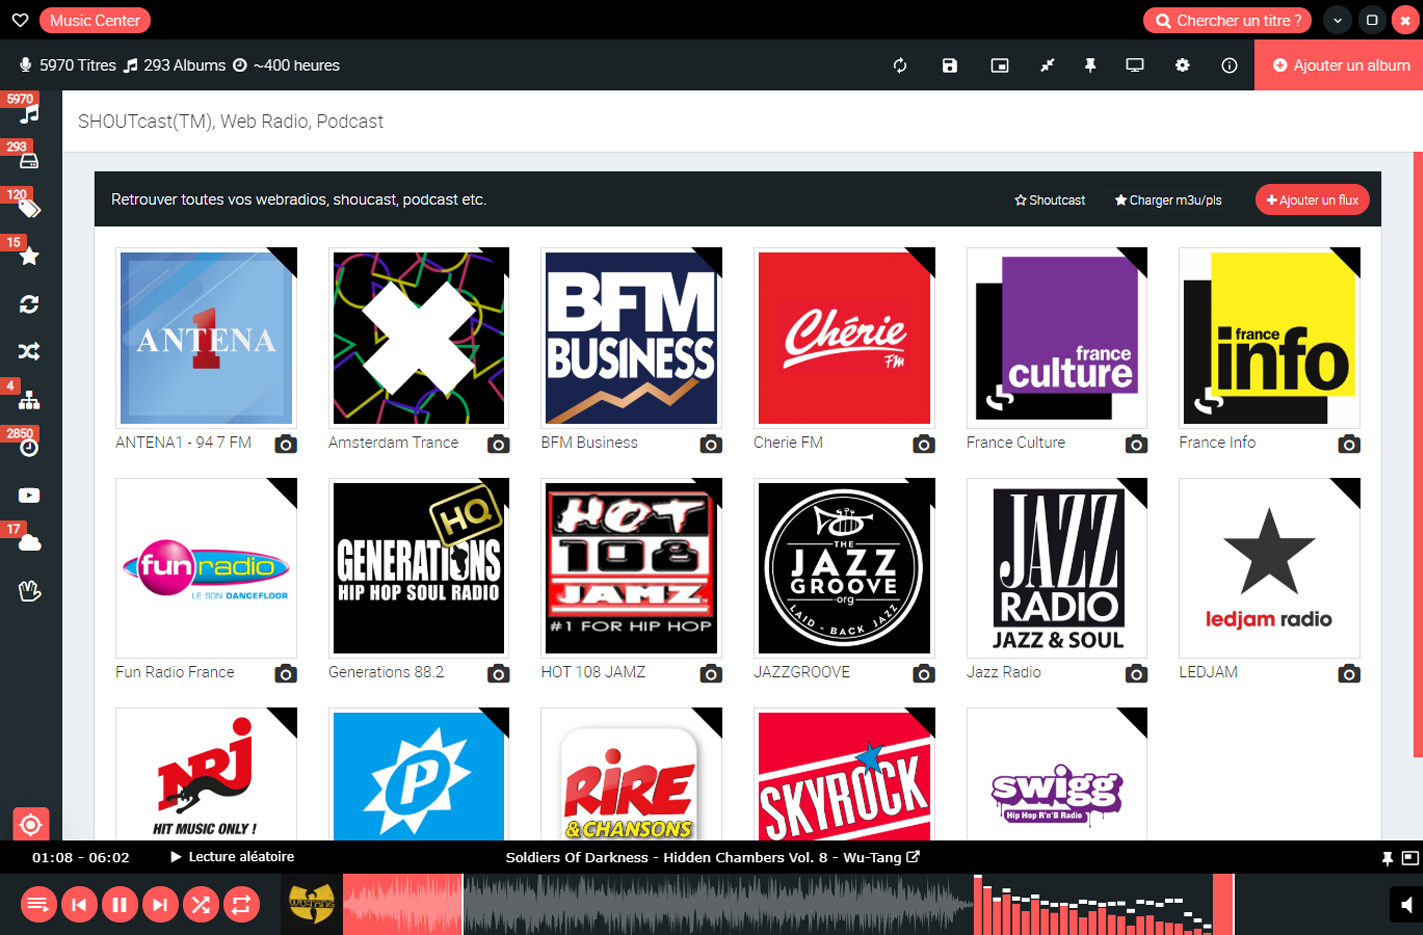This screenshot has height=935, width=1423.
Task: Open the info circle icon
Action: 1229,65
